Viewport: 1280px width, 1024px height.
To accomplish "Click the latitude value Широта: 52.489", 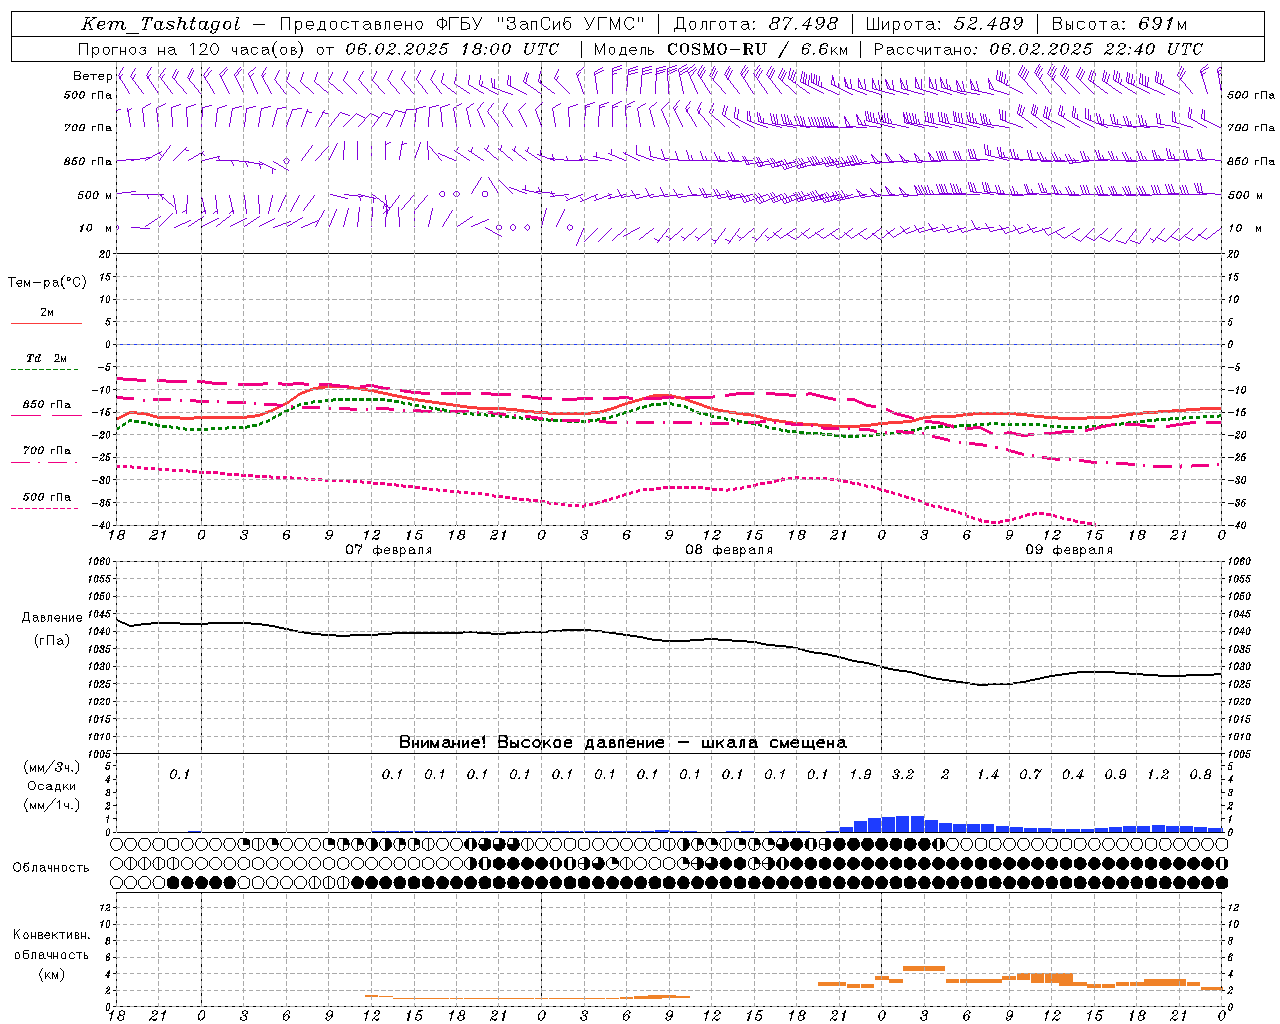I will click(x=945, y=24).
